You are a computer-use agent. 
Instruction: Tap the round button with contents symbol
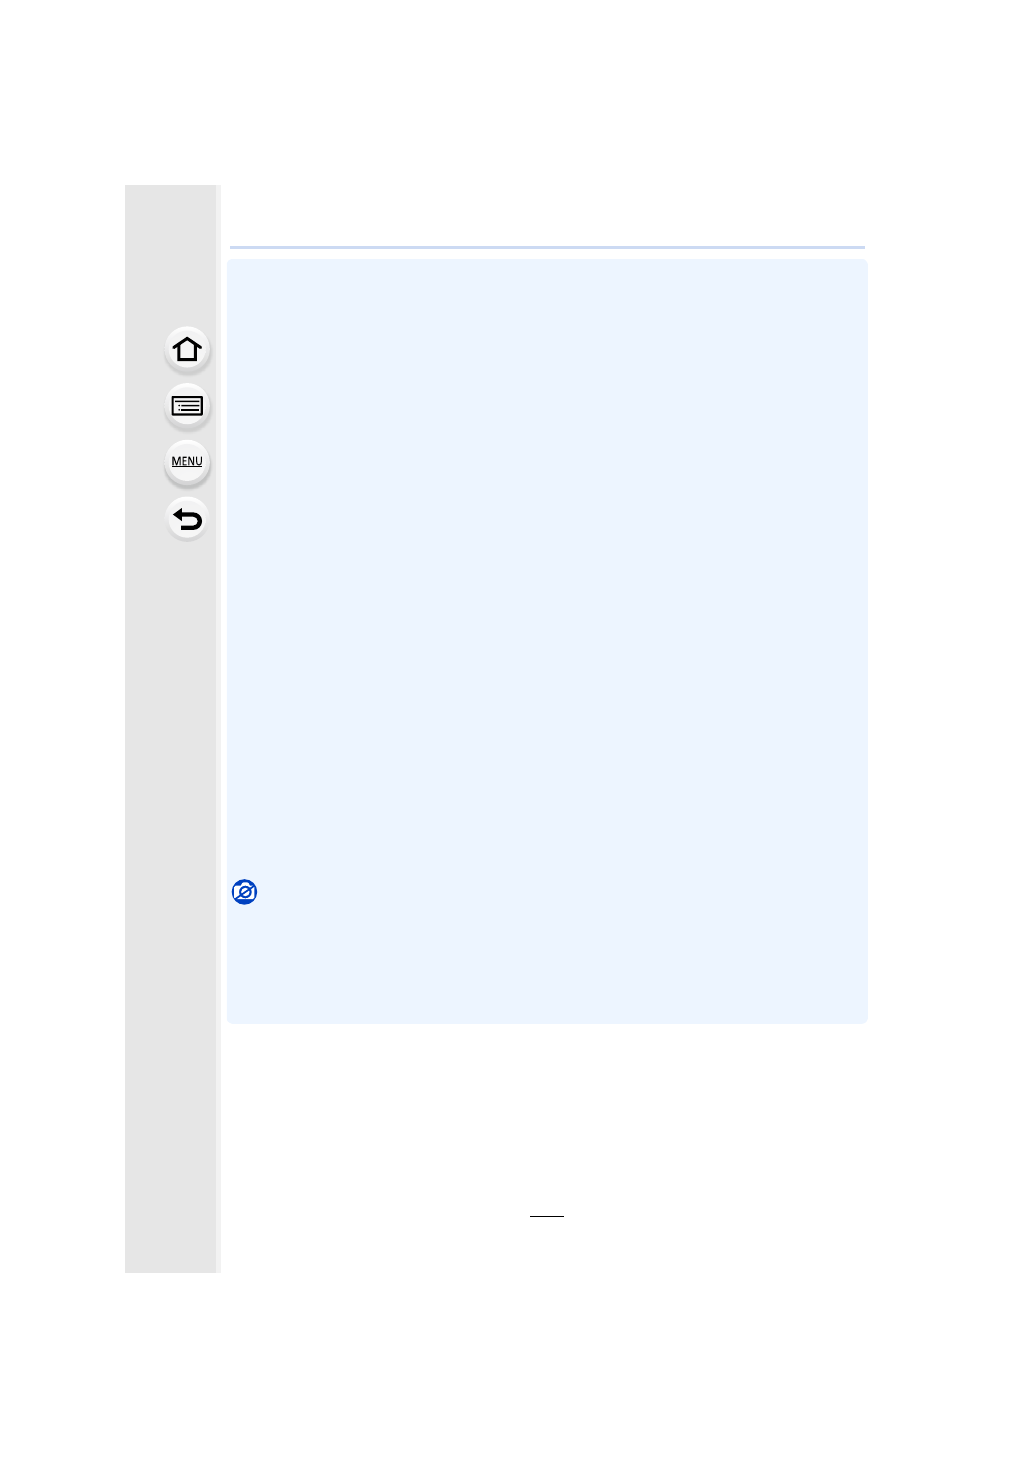(x=187, y=406)
